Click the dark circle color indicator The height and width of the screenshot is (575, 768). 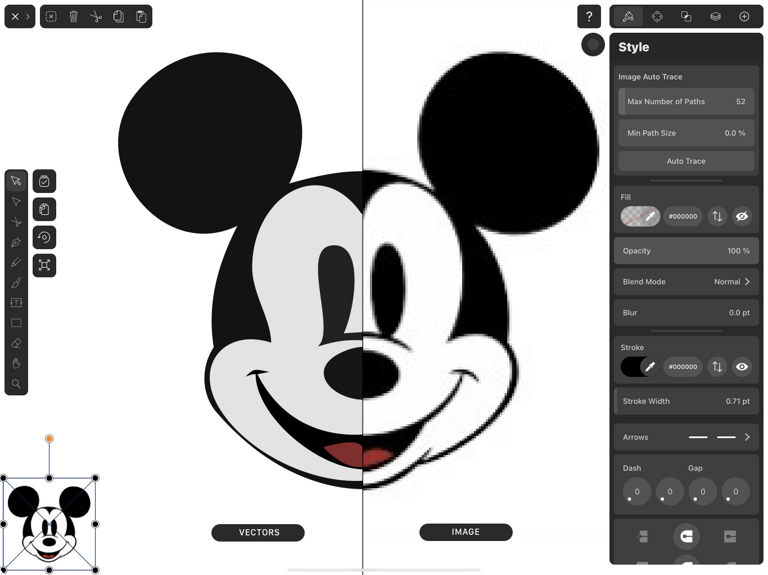pos(593,45)
